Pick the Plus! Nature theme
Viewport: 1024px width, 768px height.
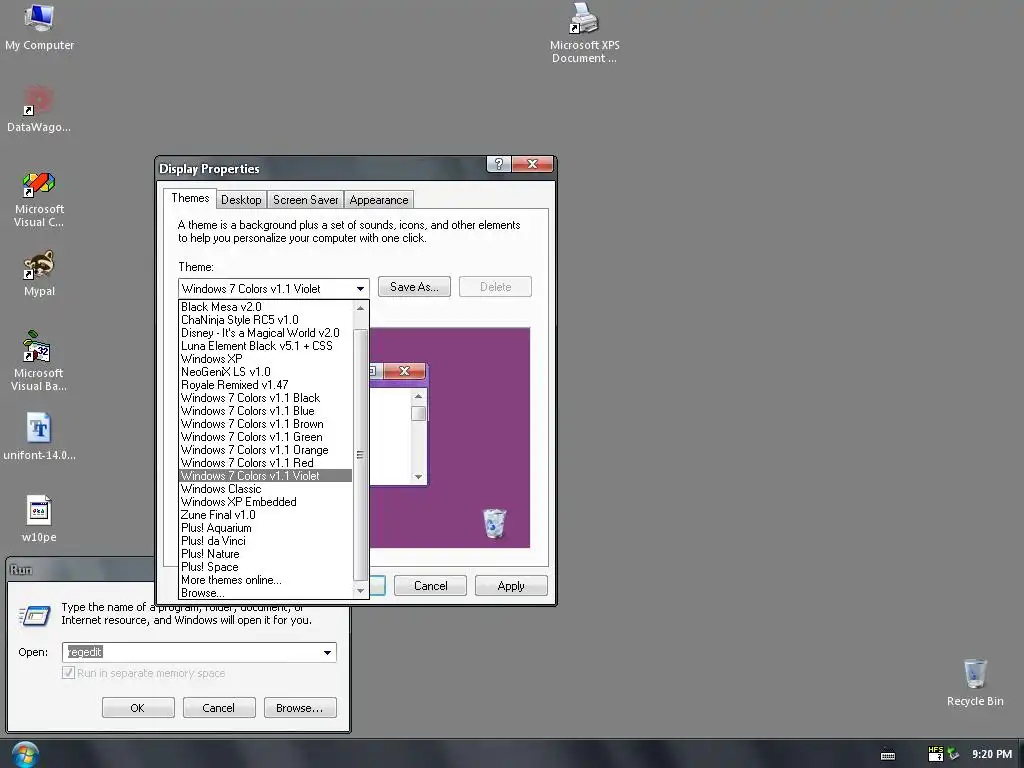(x=265, y=554)
